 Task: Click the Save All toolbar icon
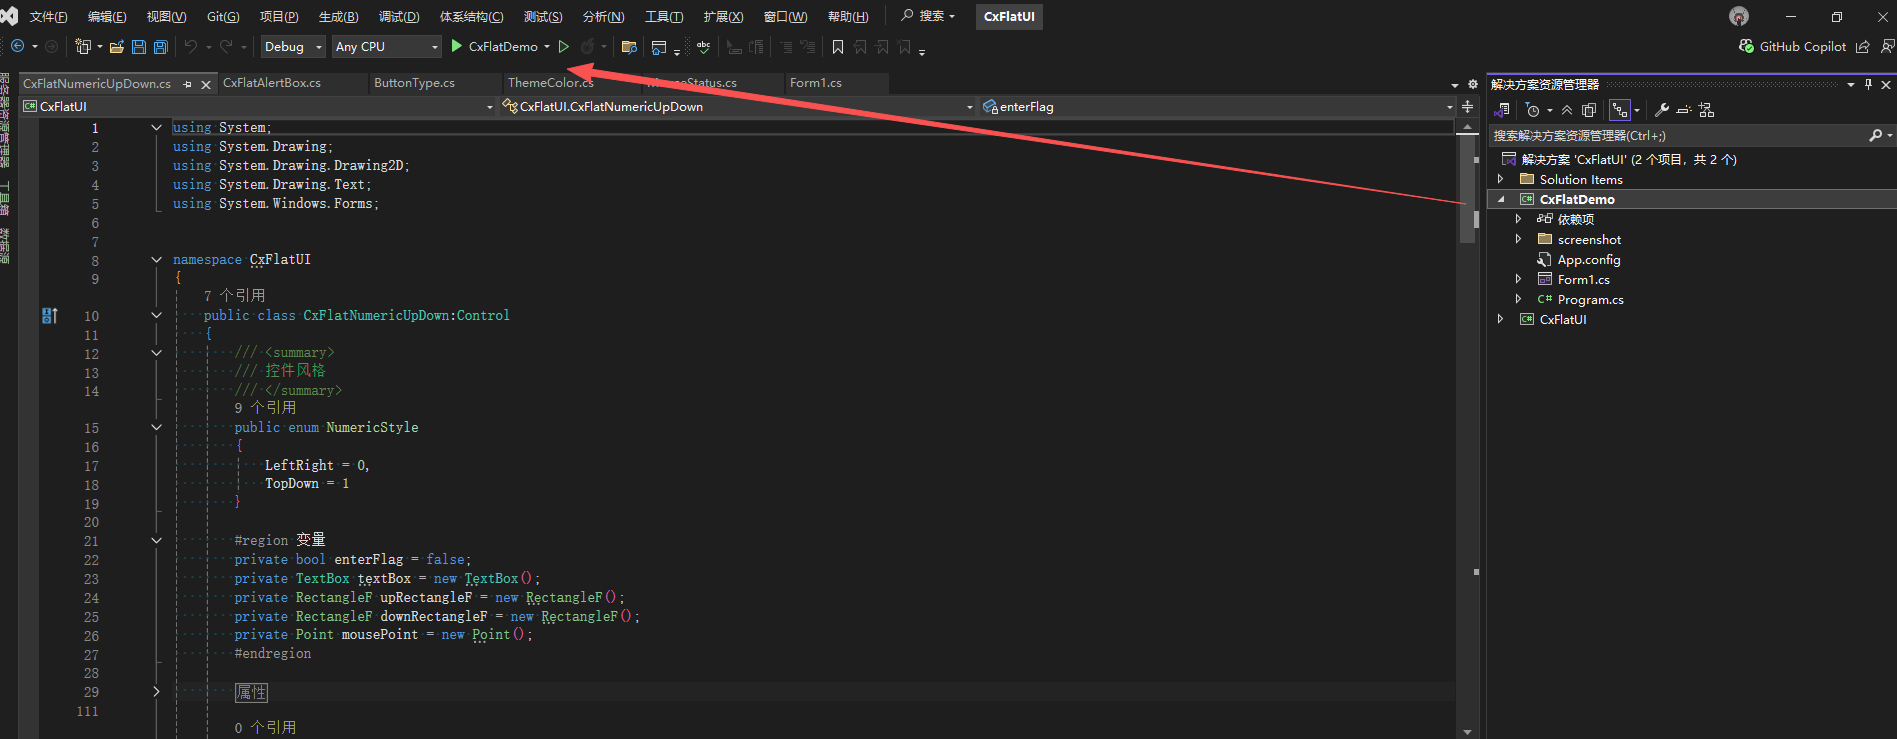160,47
